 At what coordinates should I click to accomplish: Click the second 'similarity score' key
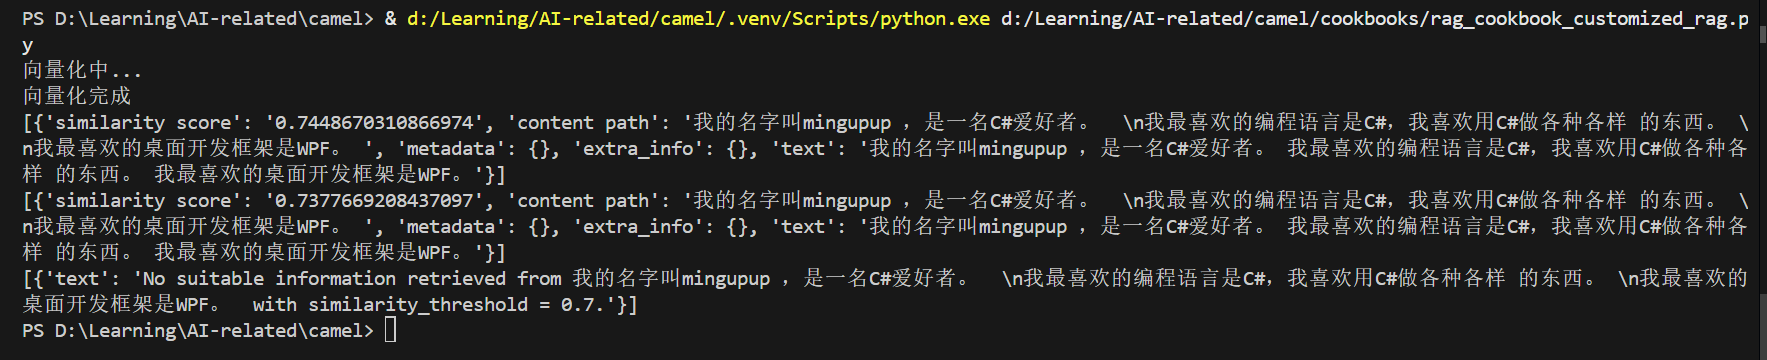click(x=143, y=200)
